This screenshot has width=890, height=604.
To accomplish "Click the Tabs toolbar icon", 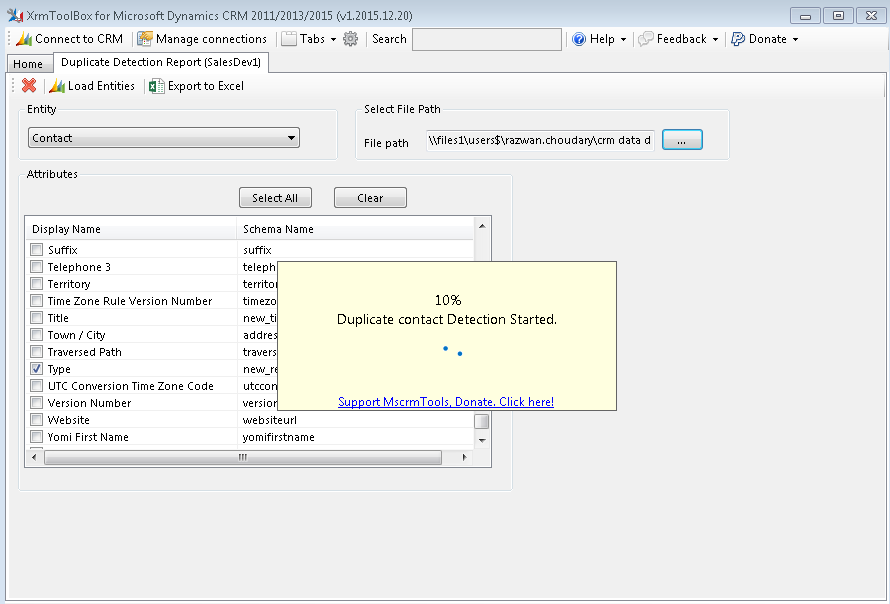I will coord(289,39).
